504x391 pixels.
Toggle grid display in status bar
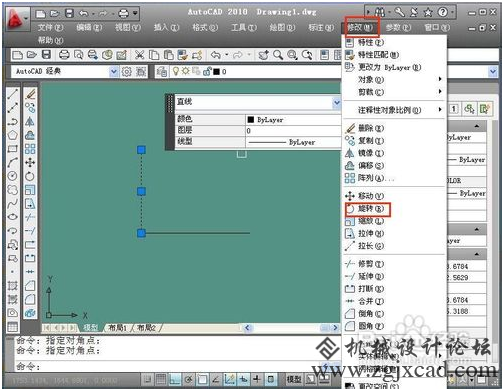pos(161,379)
